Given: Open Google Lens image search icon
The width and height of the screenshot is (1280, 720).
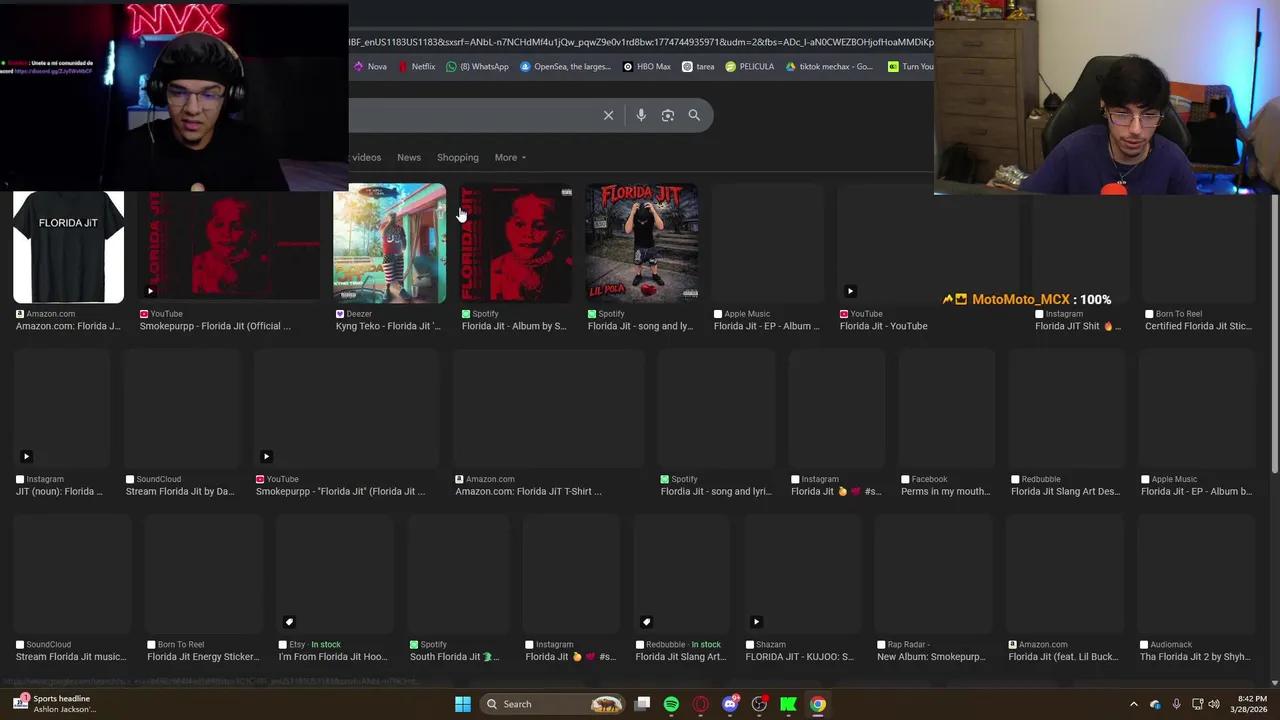Looking at the screenshot, I should (668, 115).
